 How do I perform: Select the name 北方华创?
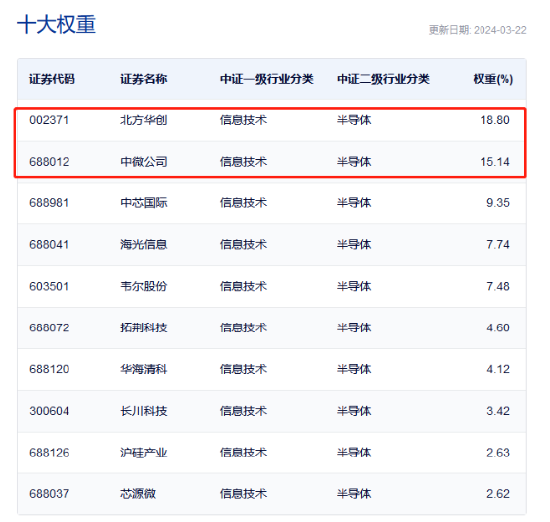tap(143, 120)
